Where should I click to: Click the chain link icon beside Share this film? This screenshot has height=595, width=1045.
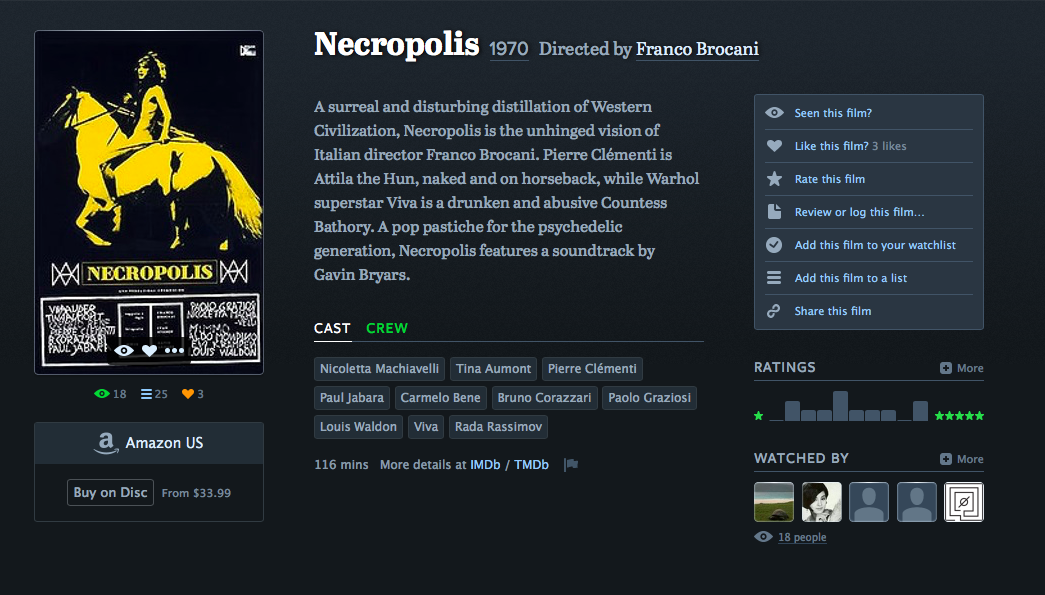click(x=774, y=310)
